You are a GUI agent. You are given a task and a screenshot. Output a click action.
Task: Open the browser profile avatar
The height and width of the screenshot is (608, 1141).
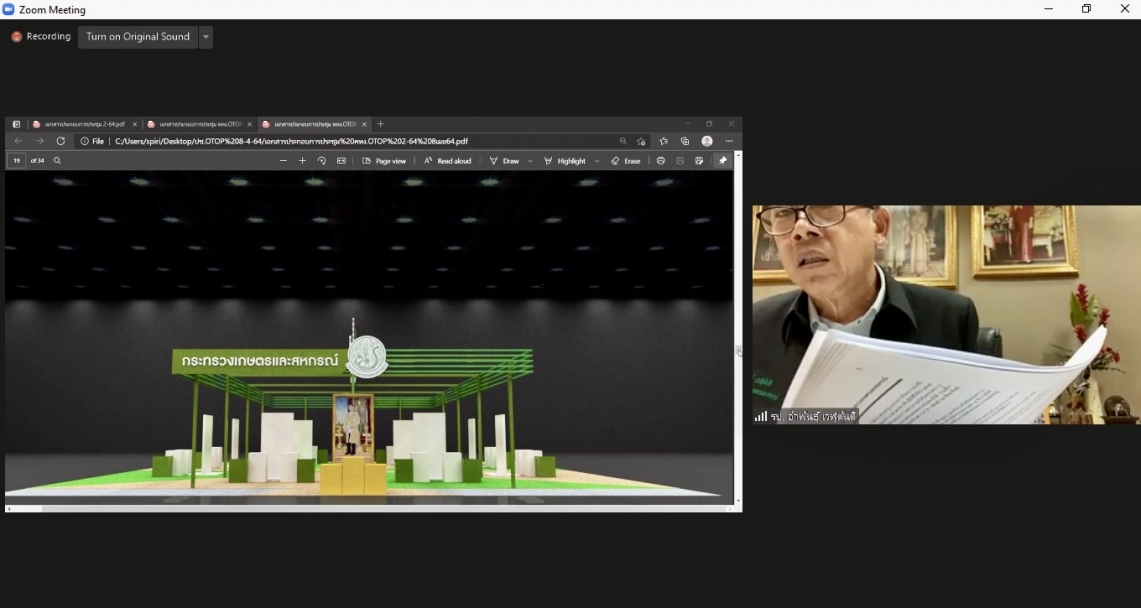[707, 141]
